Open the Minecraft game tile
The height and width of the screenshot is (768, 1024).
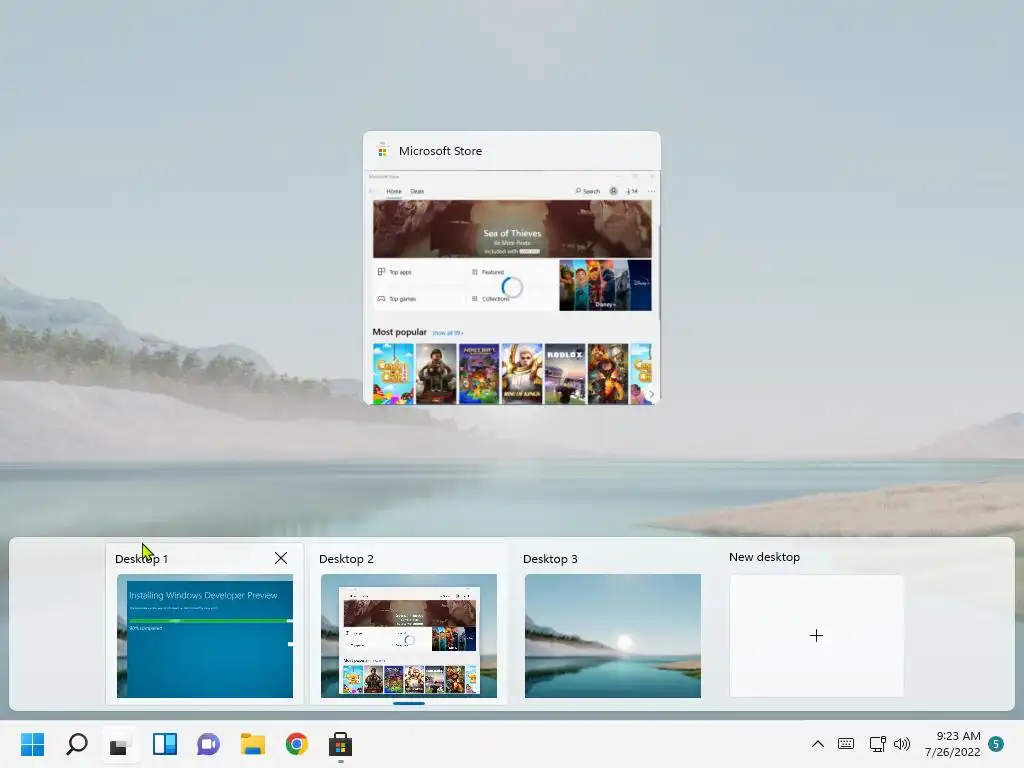click(x=479, y=374)
